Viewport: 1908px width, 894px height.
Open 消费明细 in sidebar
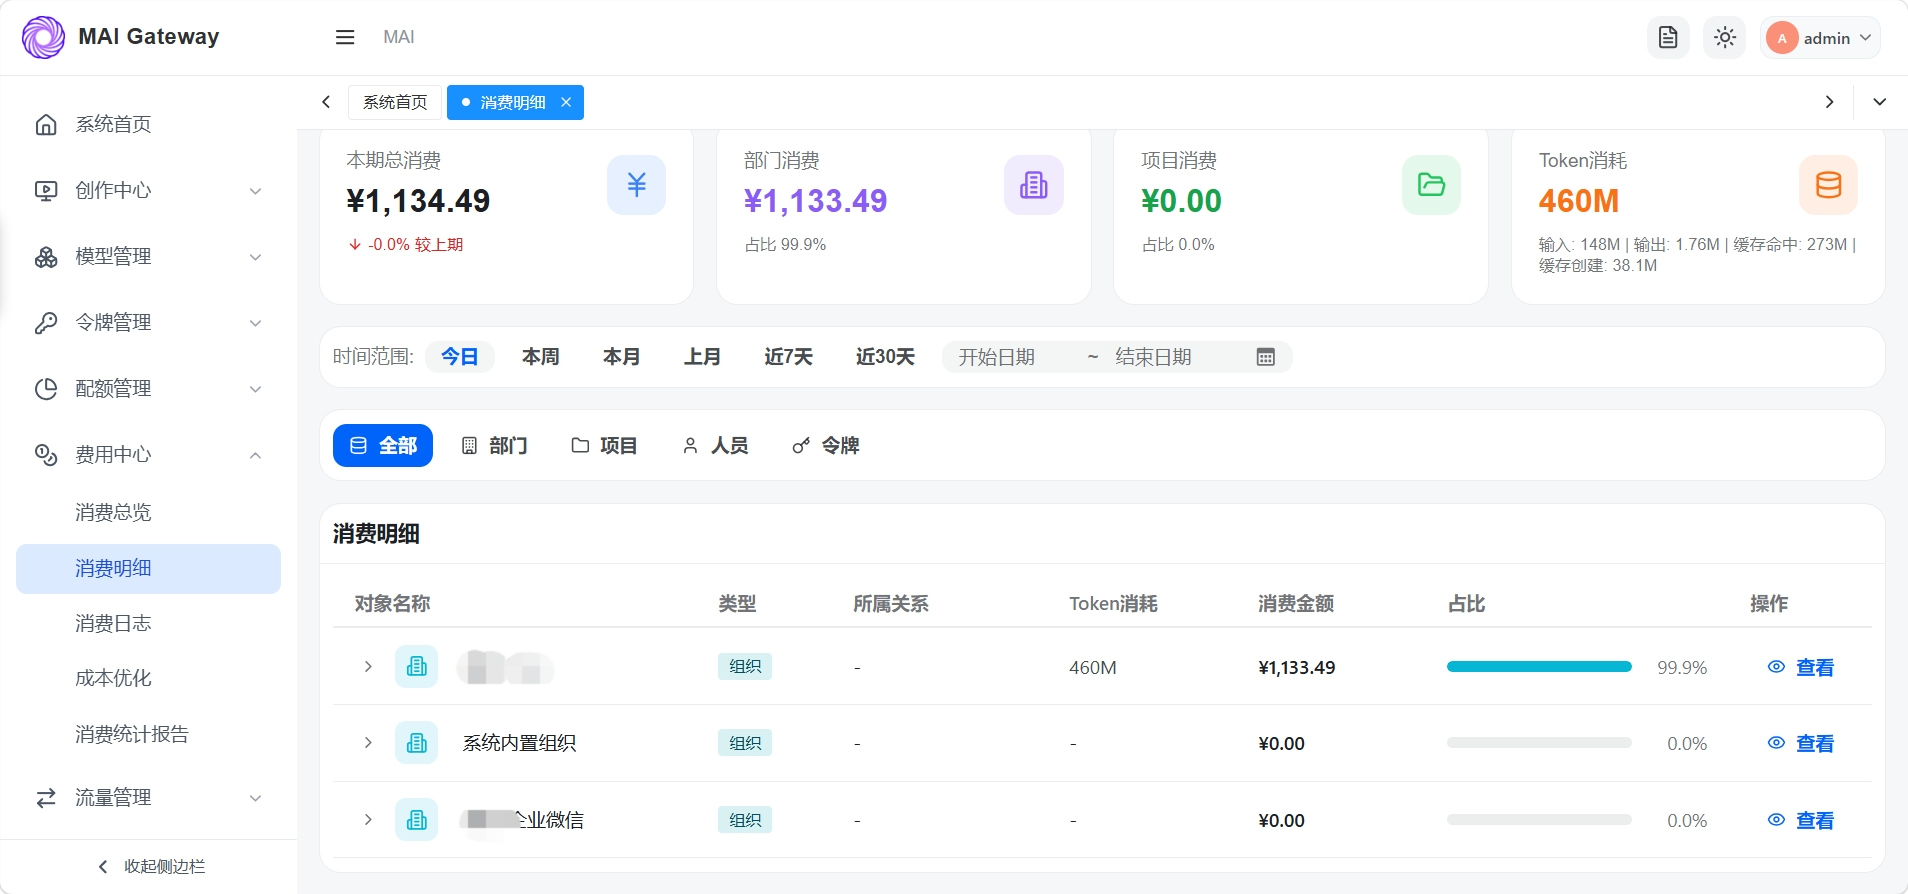click(148, 568)
